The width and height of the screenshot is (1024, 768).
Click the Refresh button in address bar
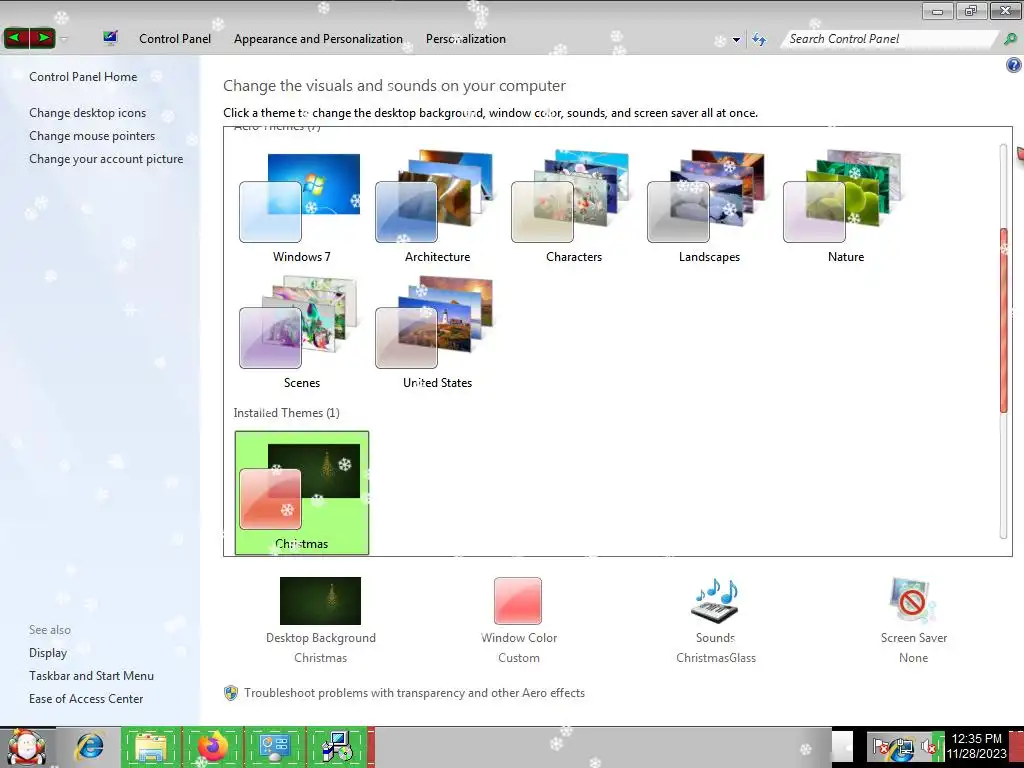[759, 39]
